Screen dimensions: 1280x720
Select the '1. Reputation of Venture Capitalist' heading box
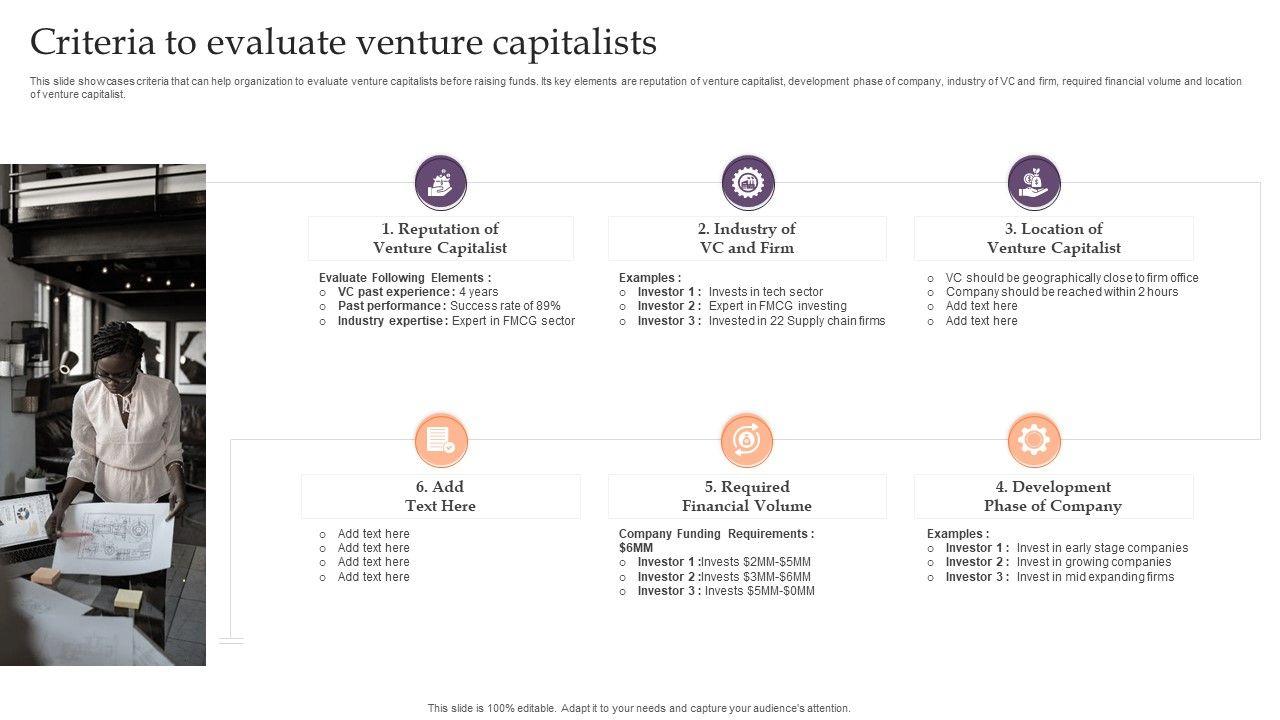coord(440,238)
